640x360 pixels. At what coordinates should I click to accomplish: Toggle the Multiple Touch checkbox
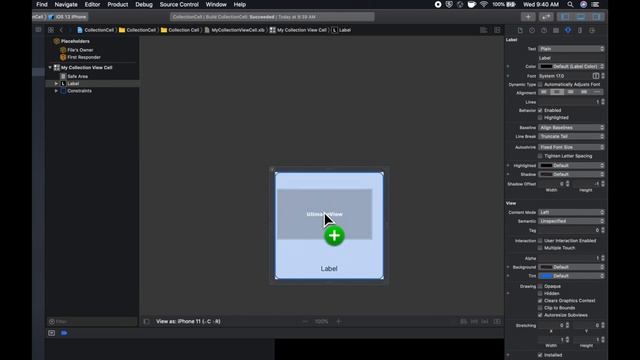pos(540,248)
